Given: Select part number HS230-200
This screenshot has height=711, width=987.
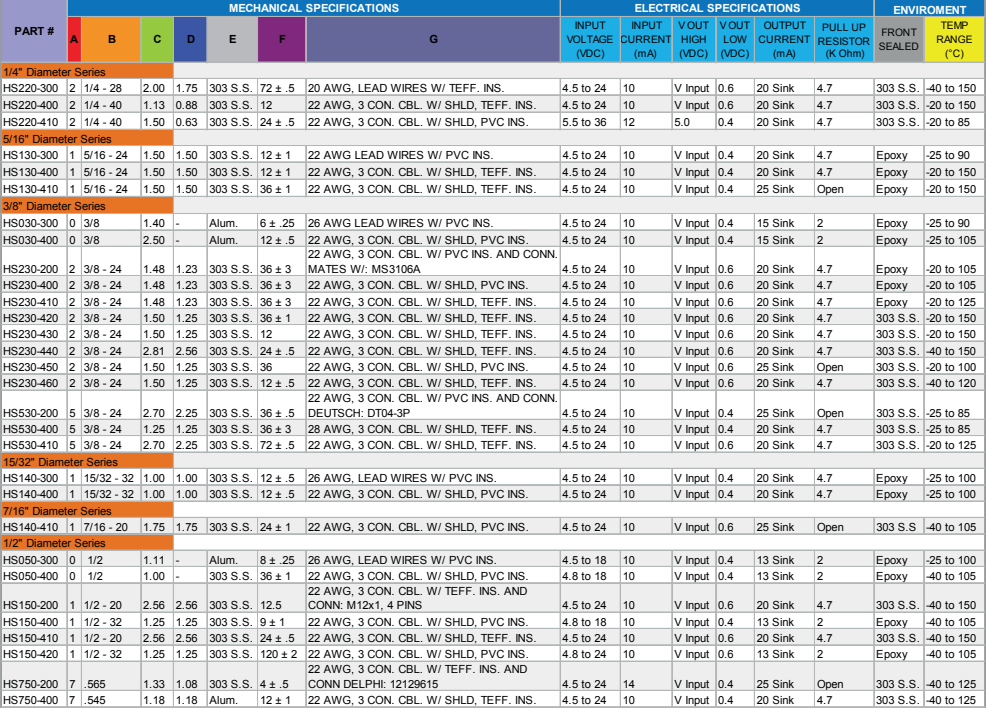Looking at the screenshot, I should [x=31, y=269].
